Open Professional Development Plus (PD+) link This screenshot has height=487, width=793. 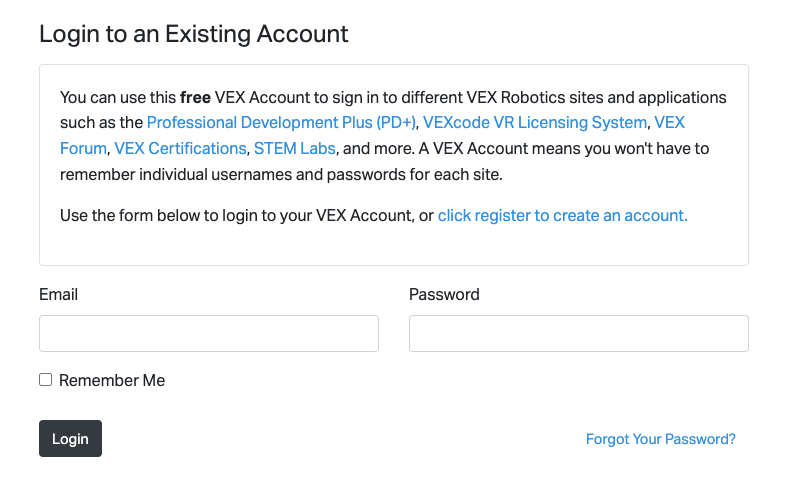click(282, 123)
